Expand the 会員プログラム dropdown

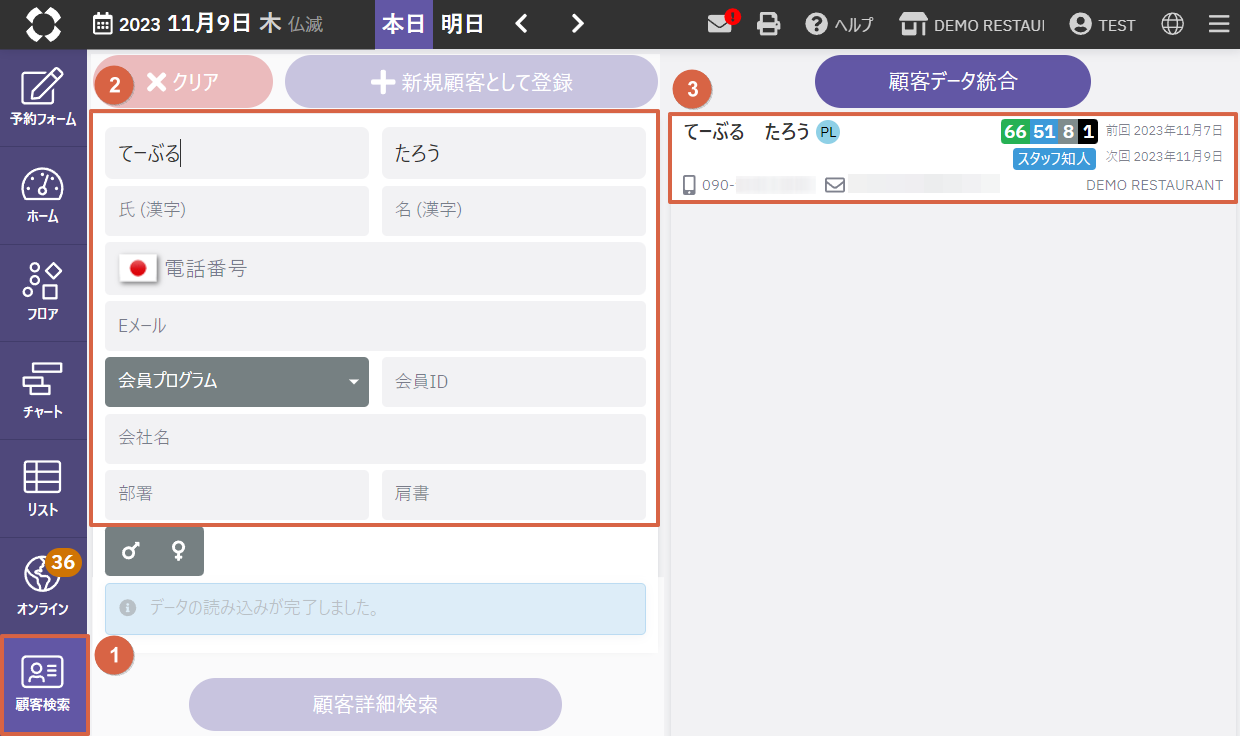pyautogui.click(x=236, y=381)
